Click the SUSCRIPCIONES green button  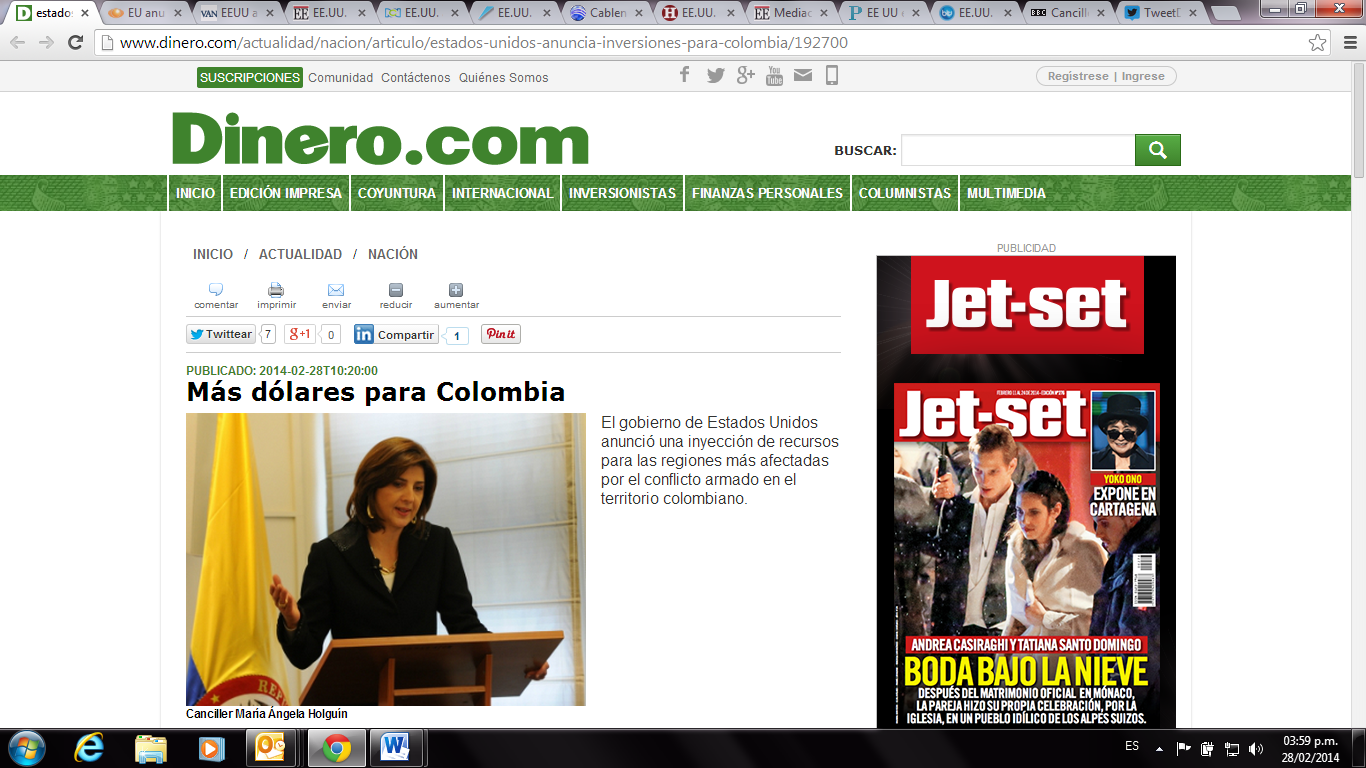tap(249, 77)
